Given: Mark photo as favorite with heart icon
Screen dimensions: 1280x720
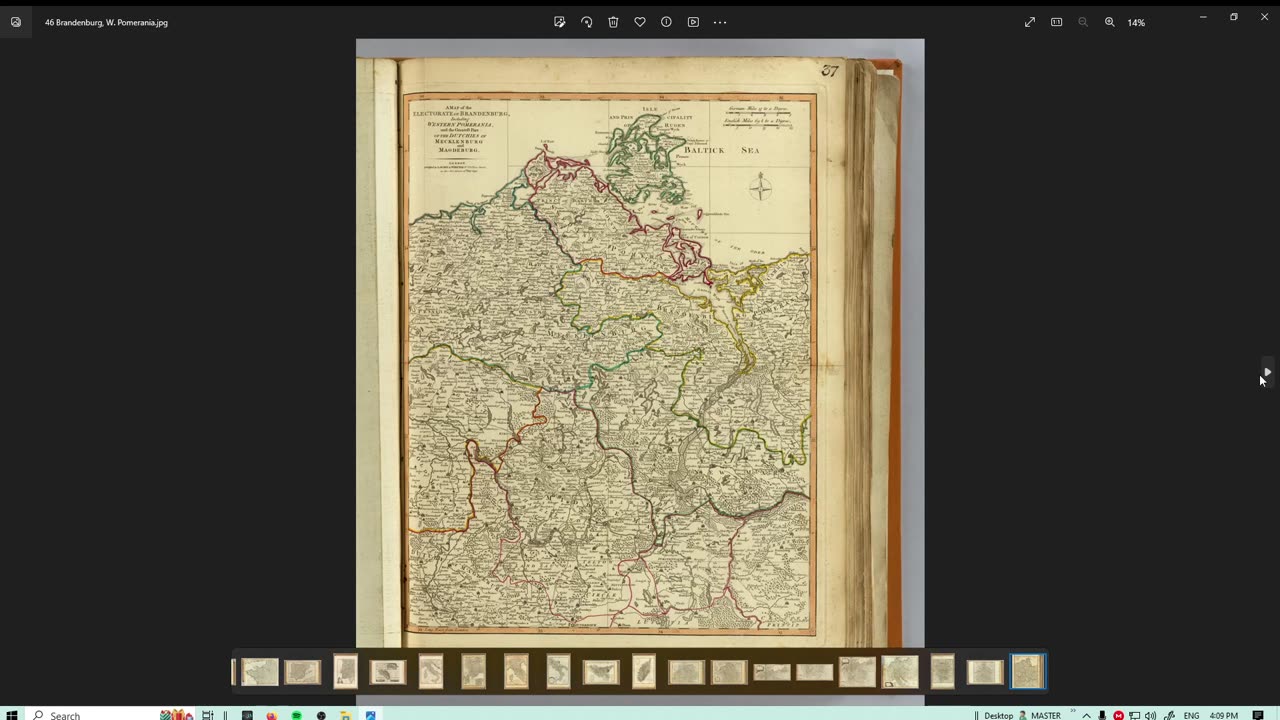Looking at the screenshot, I should tap(640, 22).
